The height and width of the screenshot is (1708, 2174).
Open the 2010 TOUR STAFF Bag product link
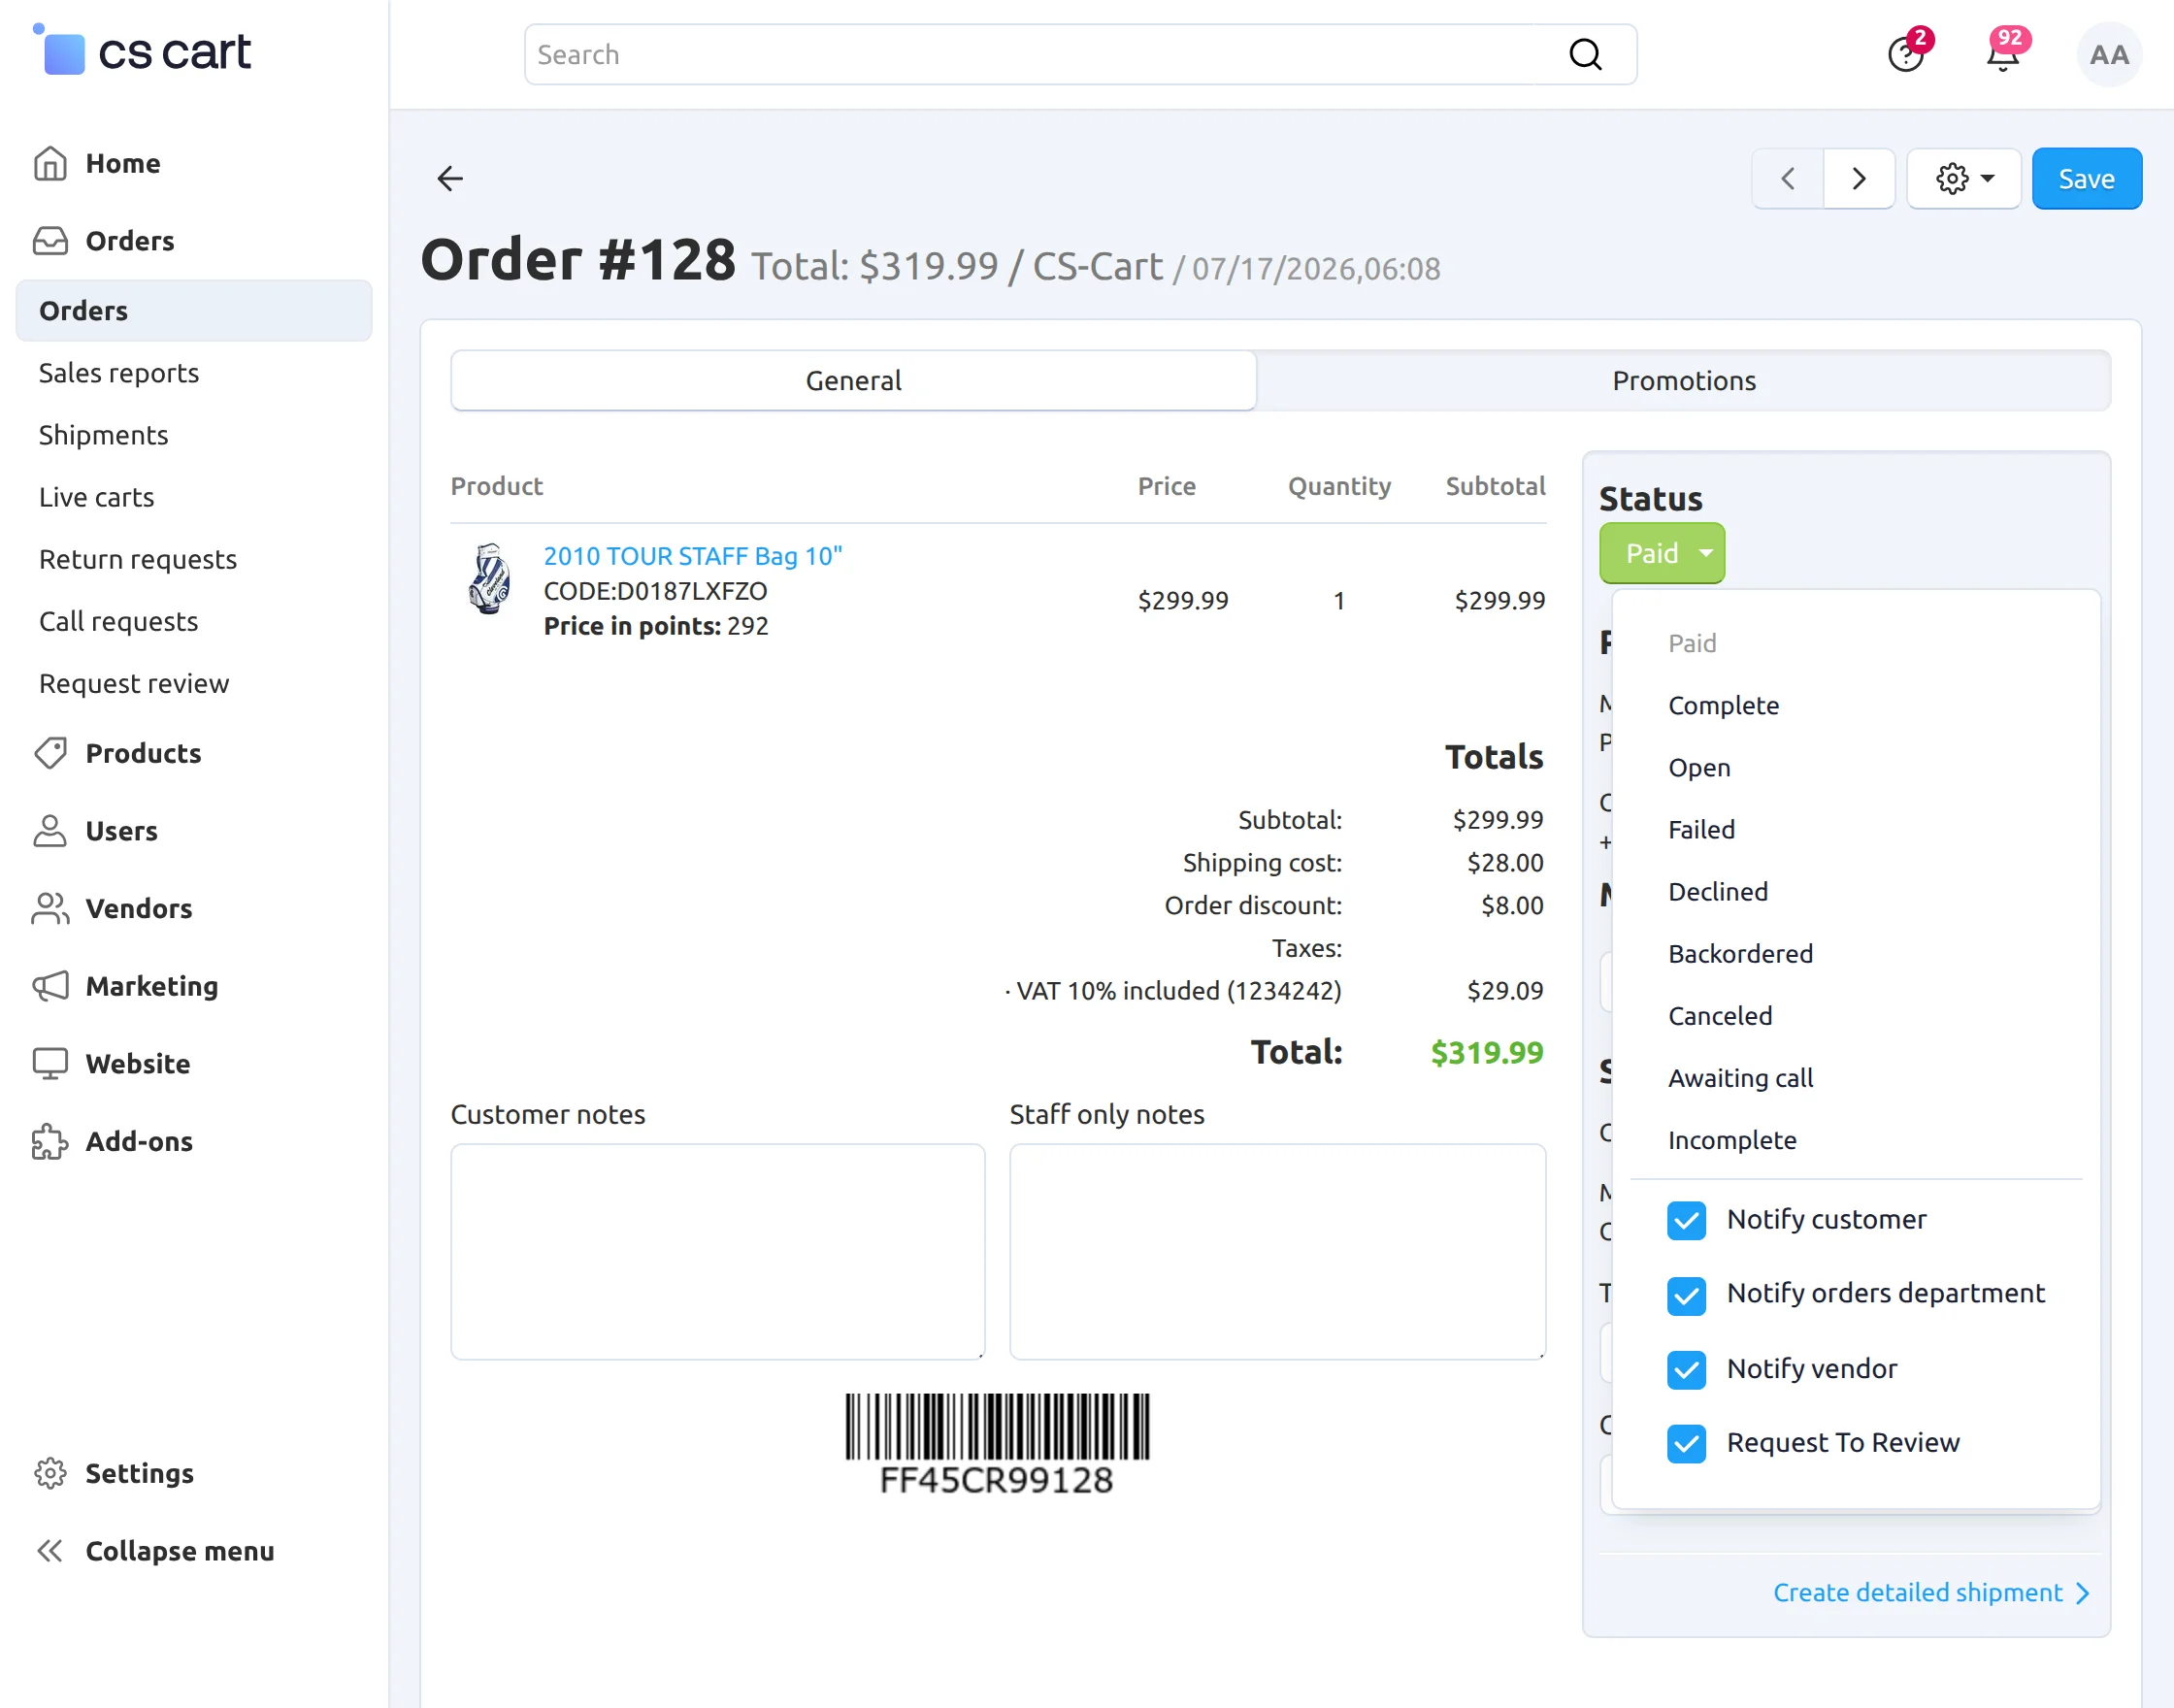[693, 556]
